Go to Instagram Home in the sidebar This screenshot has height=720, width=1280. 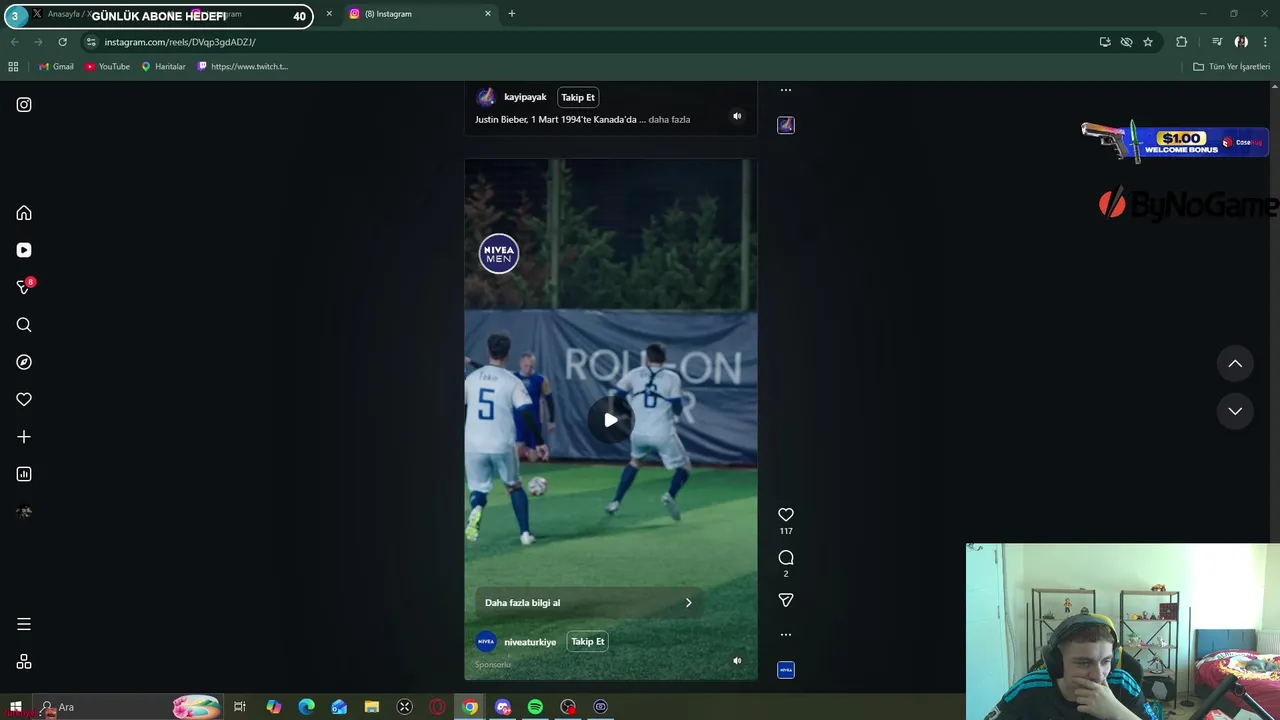click(24, 213)
